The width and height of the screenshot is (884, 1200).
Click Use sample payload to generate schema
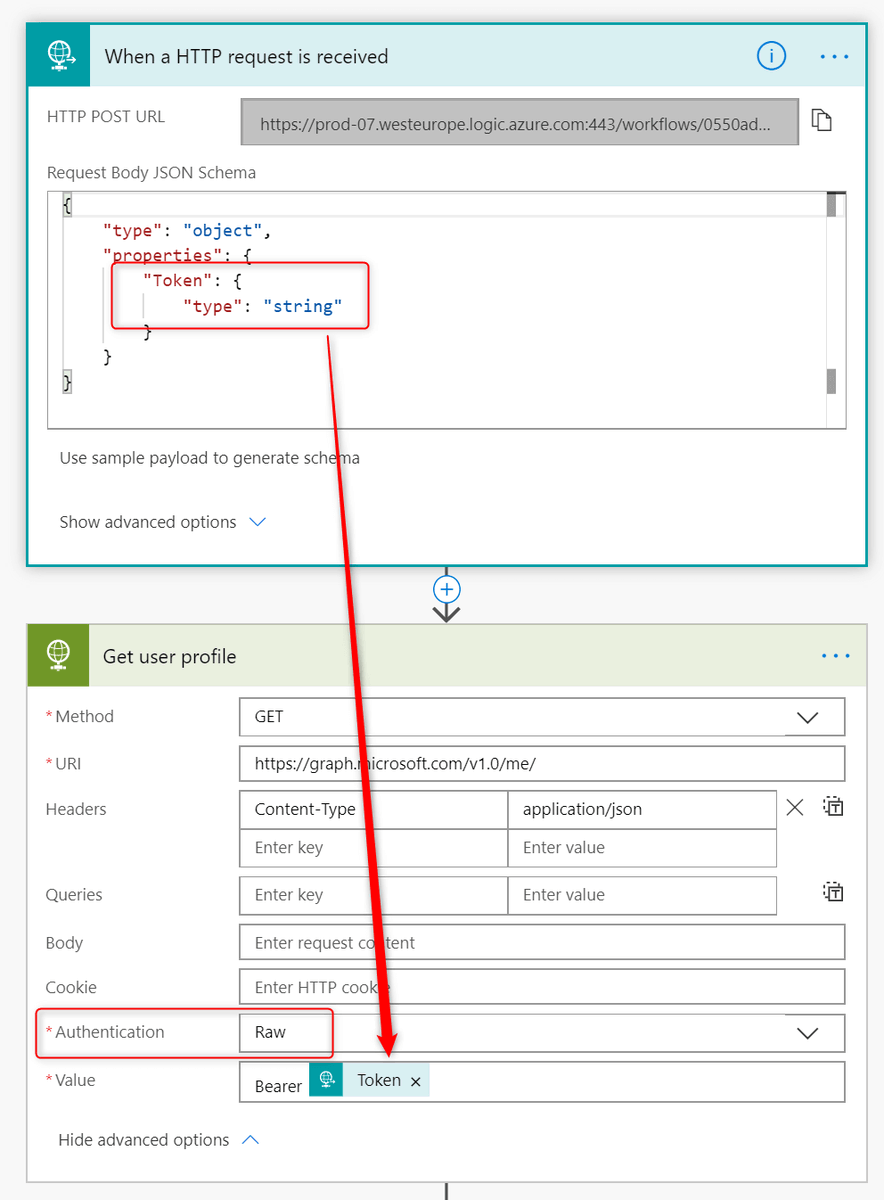coord(209,457)
